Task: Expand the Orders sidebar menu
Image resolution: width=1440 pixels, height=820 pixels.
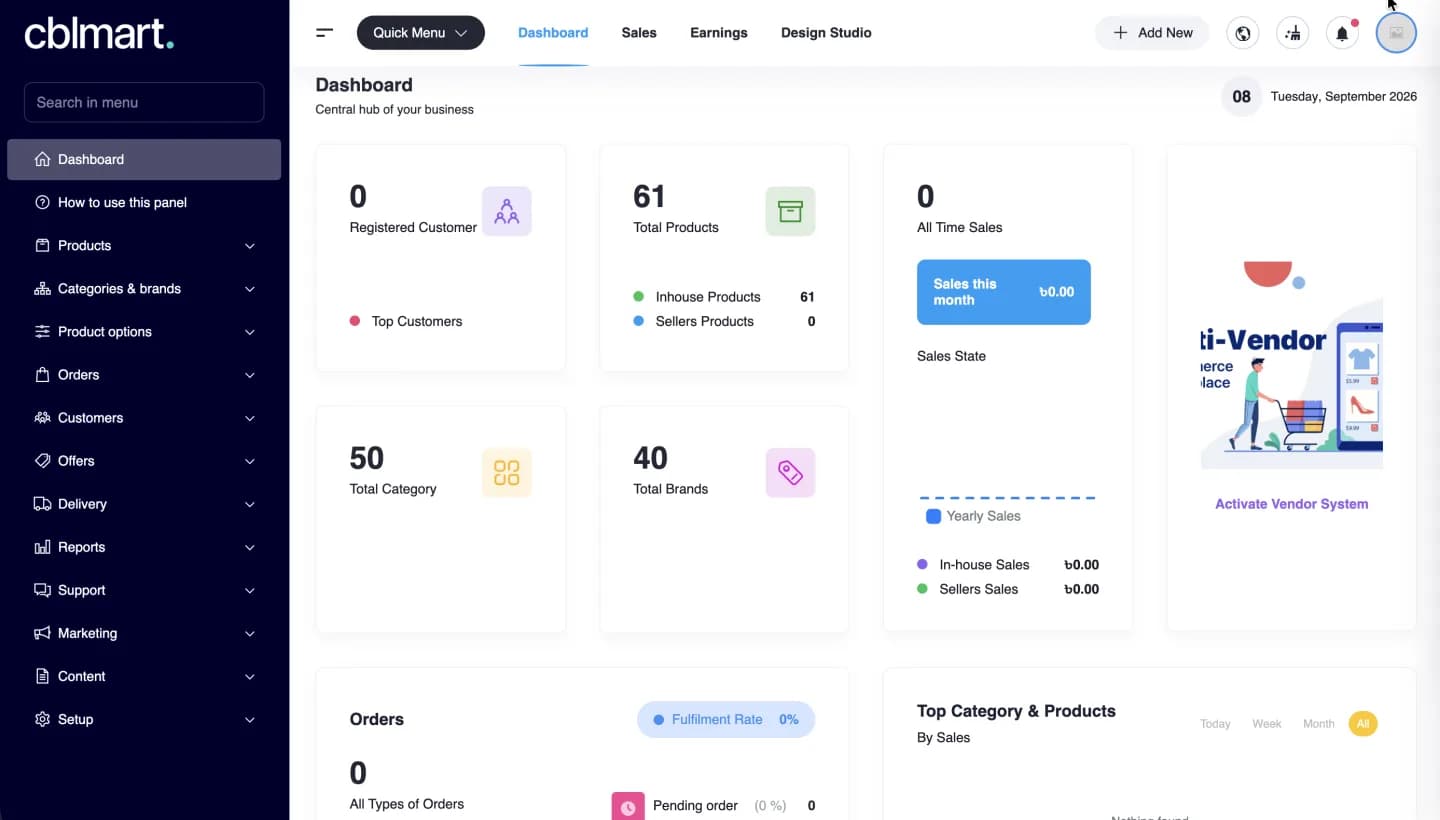Action: (144, 375)
